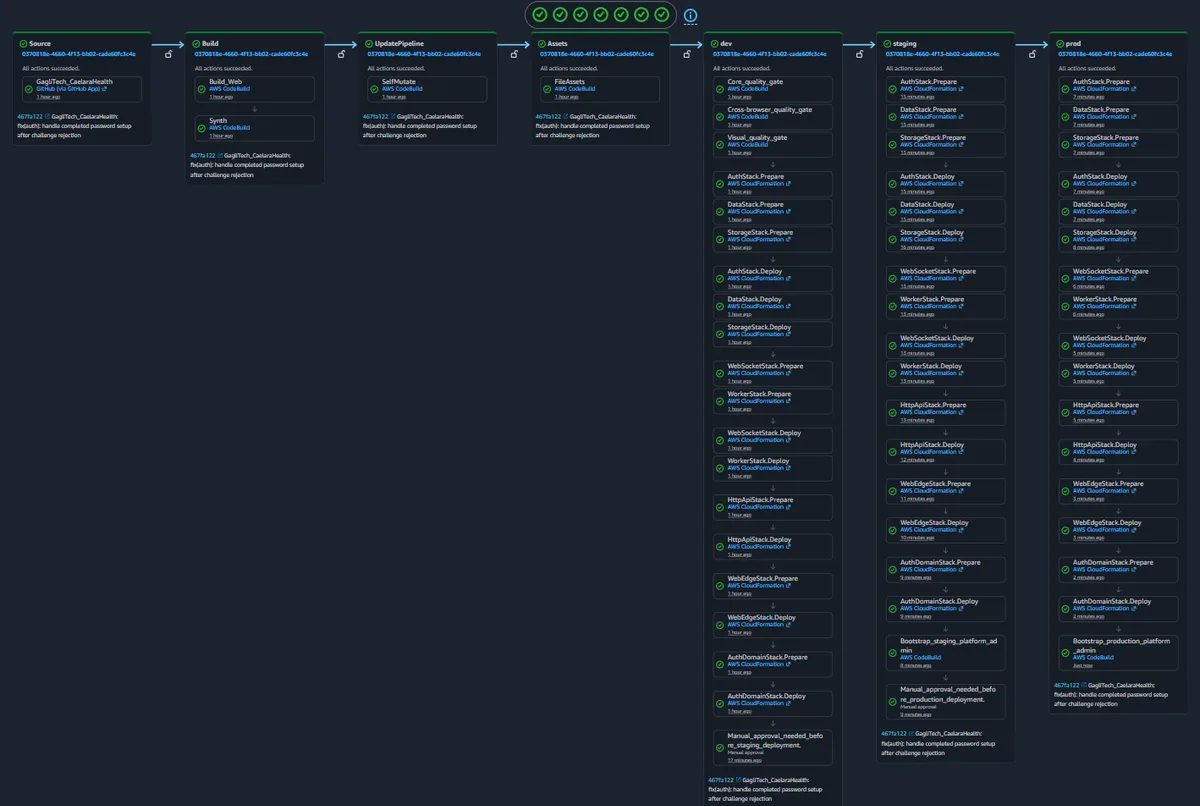Viewport: 1200px width, 806px height.
Task: Toggle the transition lock between Source and Build
Action: 168,54
